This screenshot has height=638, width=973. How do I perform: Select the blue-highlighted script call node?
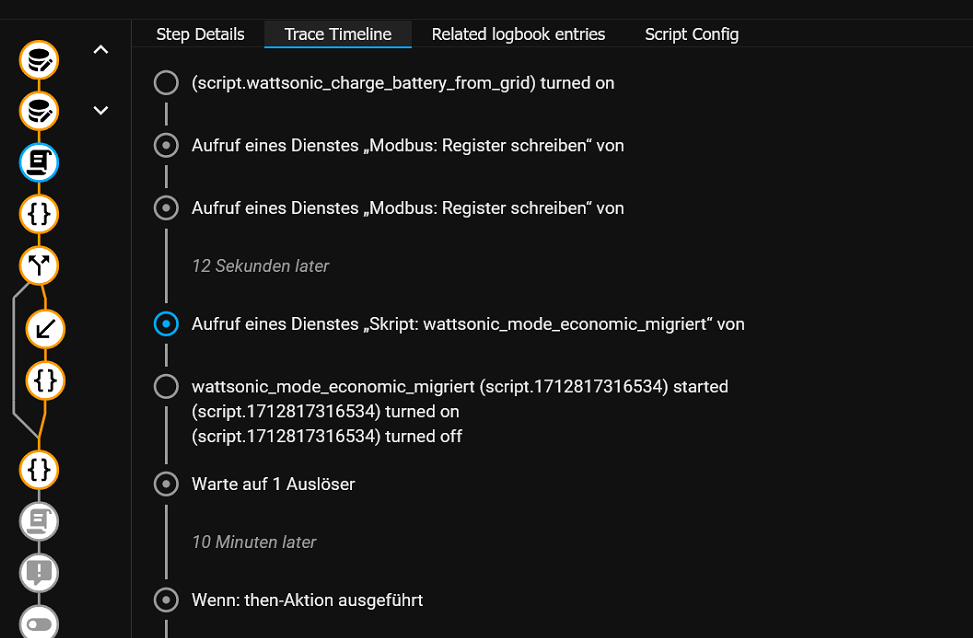pyautogui.click(x=39, y=163)
